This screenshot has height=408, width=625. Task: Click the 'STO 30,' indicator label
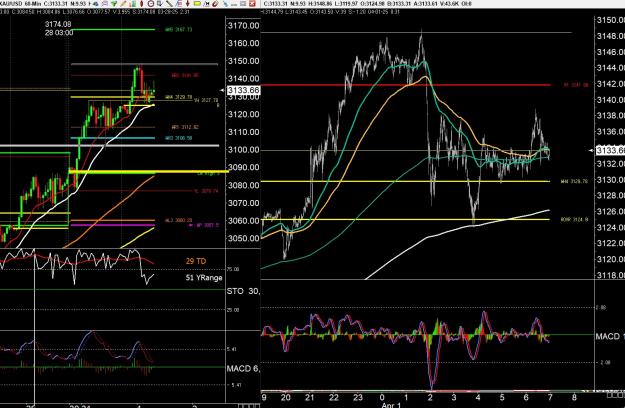(243, 291)
